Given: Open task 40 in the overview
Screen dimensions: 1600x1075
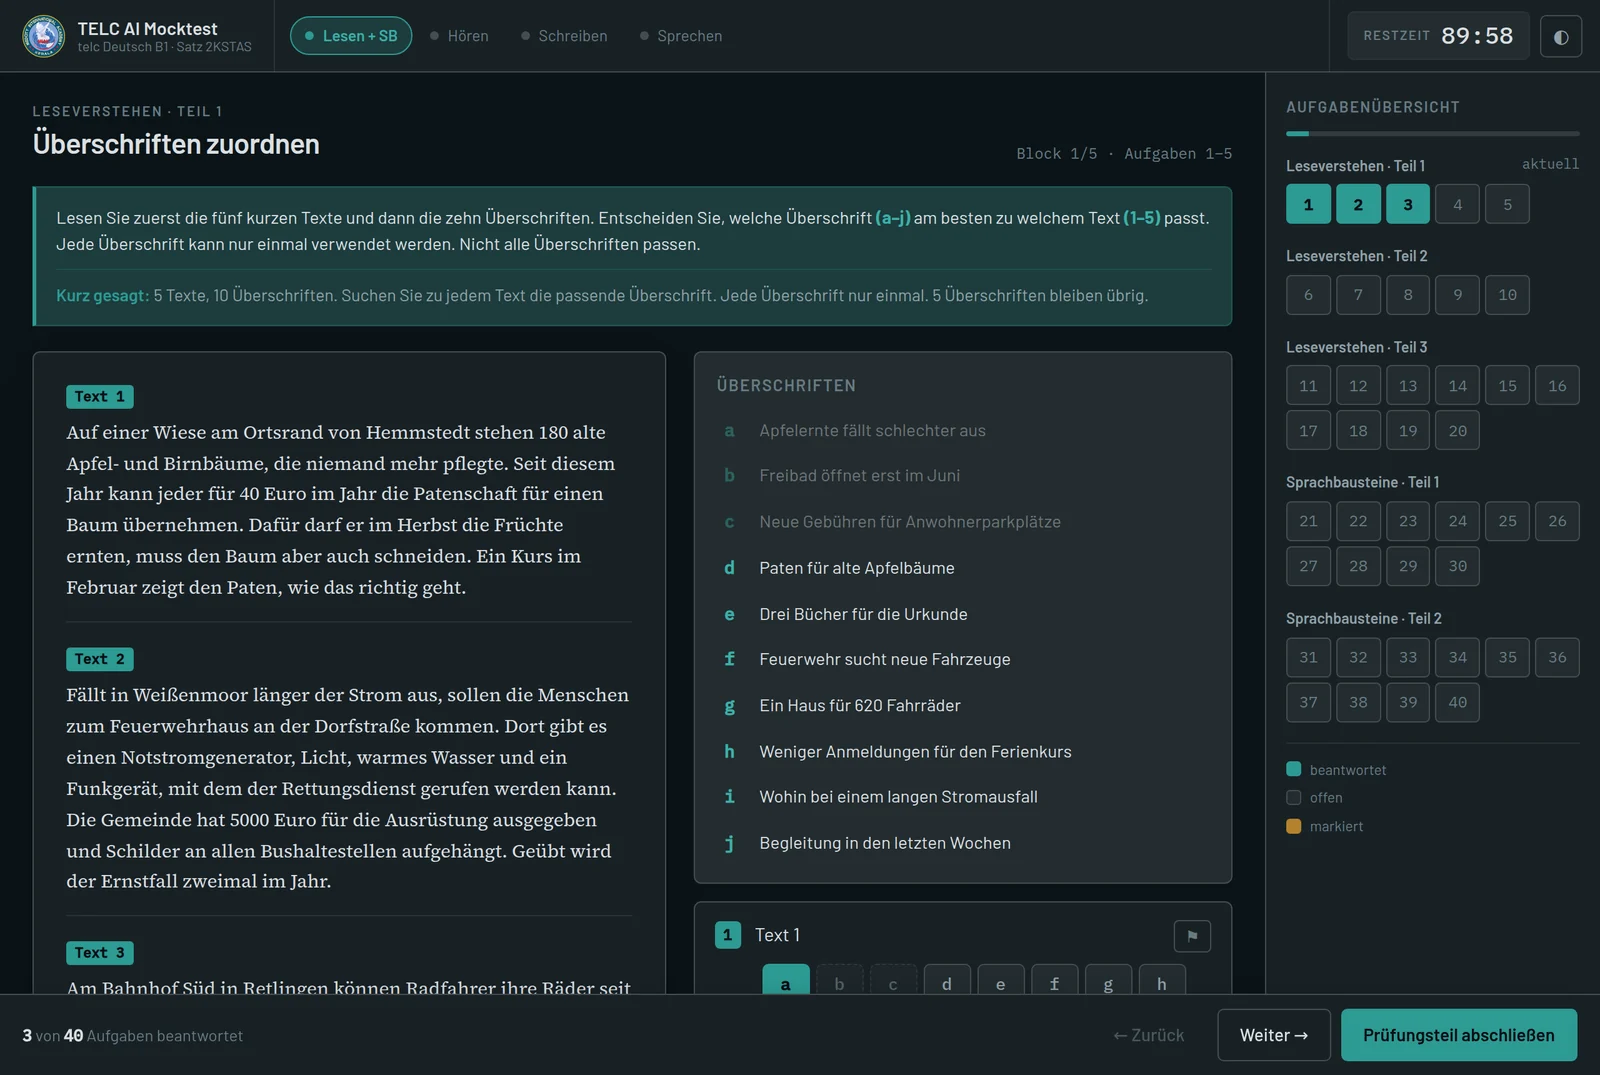Looking at the screenshot, I should point(1458,702).
